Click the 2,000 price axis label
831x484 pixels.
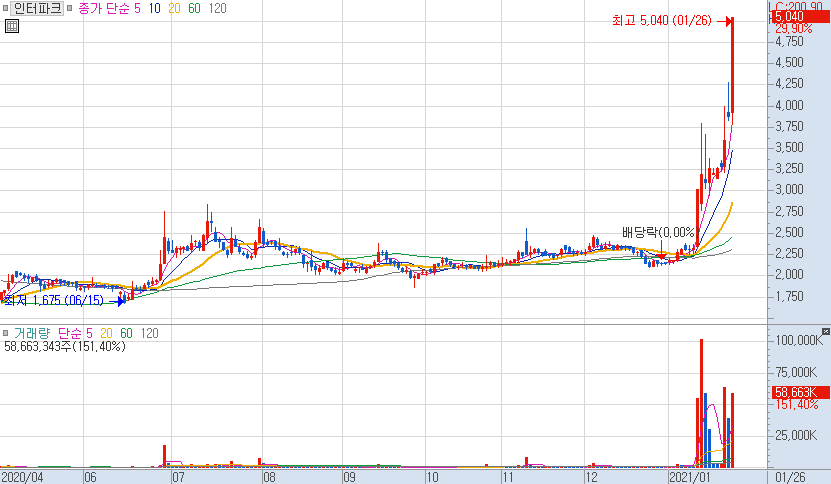coord(790,275)
